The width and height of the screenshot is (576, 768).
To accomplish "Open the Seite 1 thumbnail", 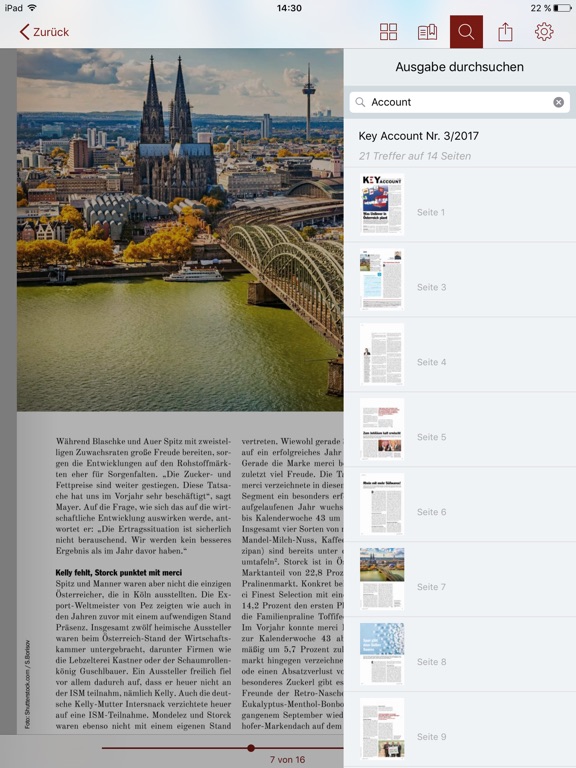I will [382, 204].
